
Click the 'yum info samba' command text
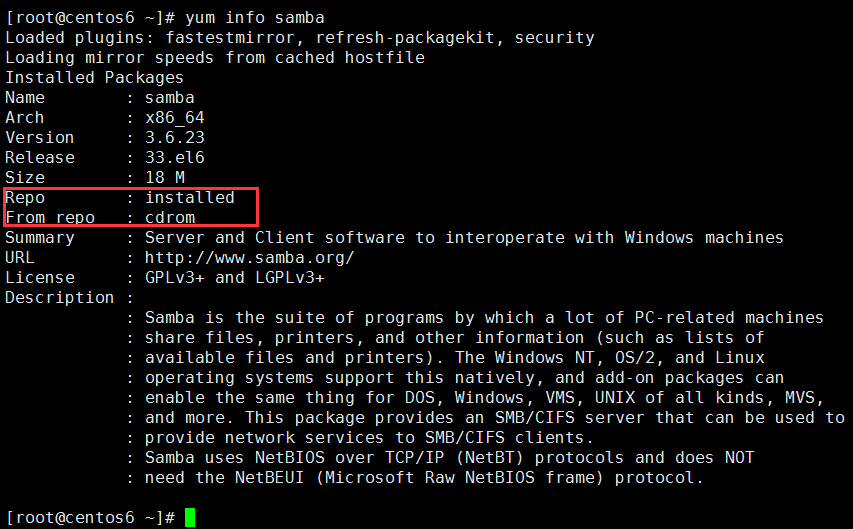point(255,17)
